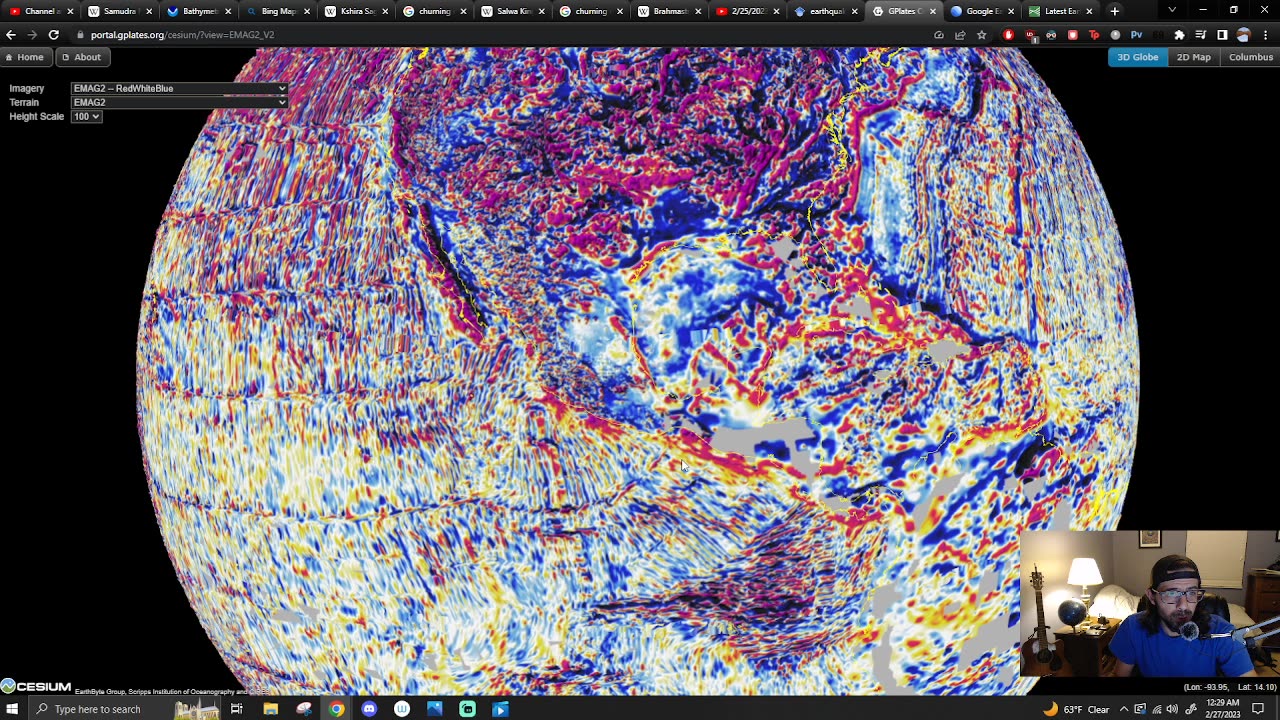Open the Windows notification center
The image size is (1280, 720).
click(x=1258, y=709)
